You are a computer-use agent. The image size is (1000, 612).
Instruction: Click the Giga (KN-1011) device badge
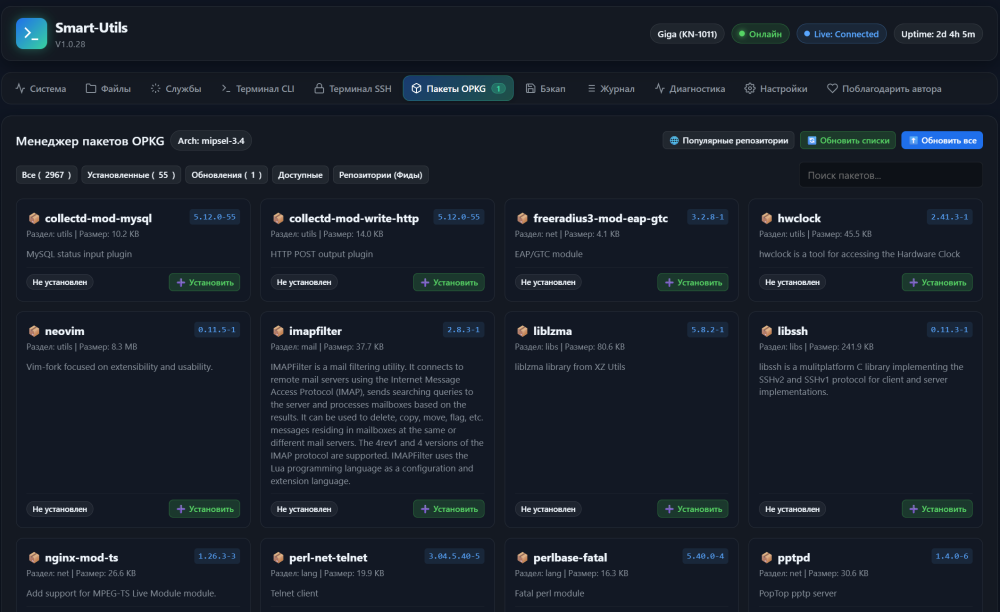(687, 34)
